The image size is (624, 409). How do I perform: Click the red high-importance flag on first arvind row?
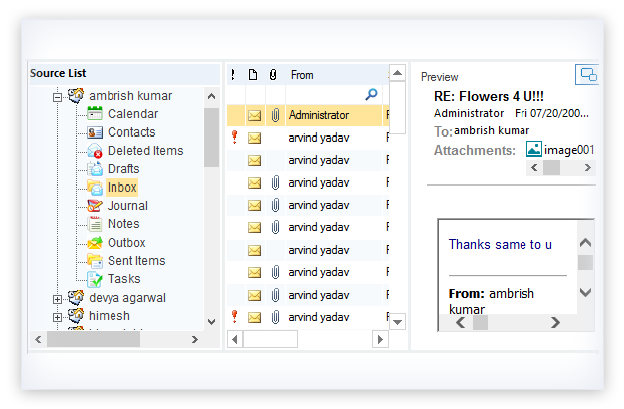pos(234,137)
